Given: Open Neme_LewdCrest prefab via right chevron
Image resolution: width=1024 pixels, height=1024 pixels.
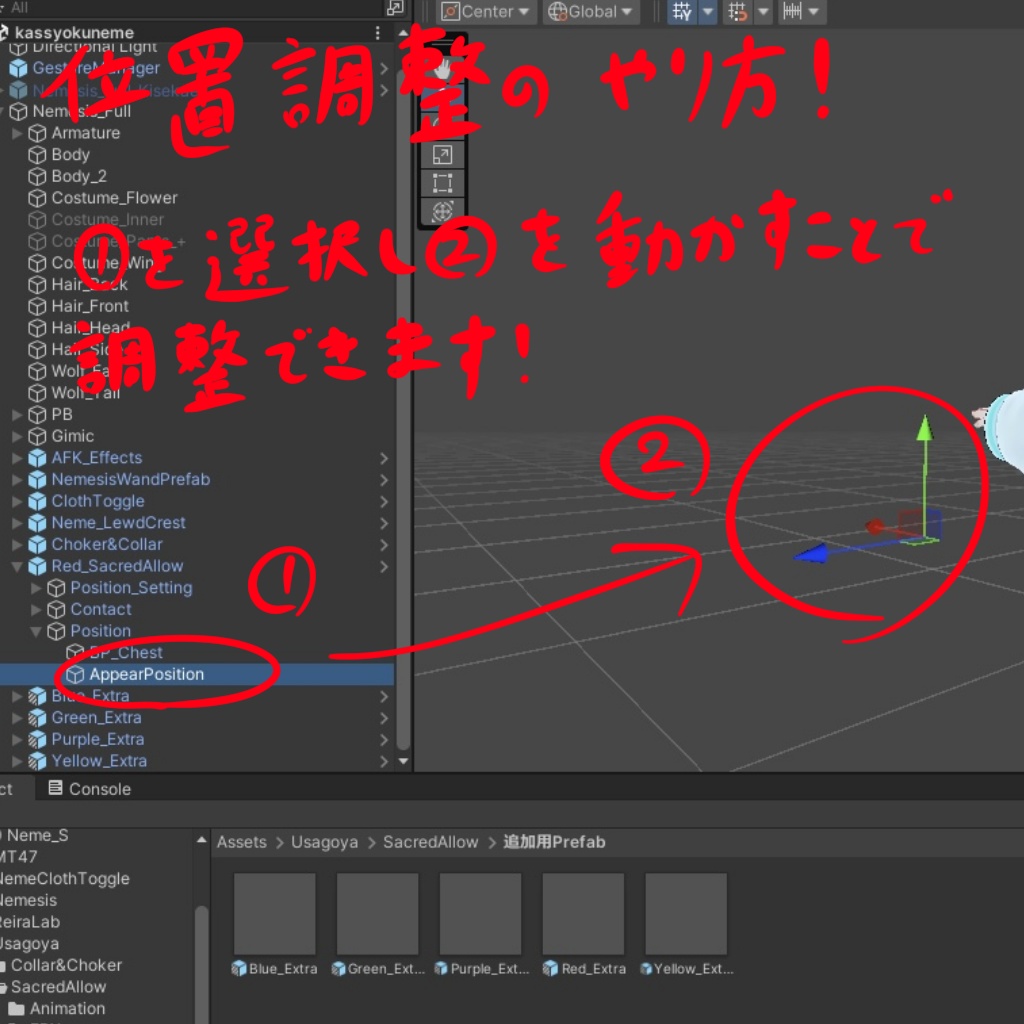Looking at the screenshot, I should (384, 524).
